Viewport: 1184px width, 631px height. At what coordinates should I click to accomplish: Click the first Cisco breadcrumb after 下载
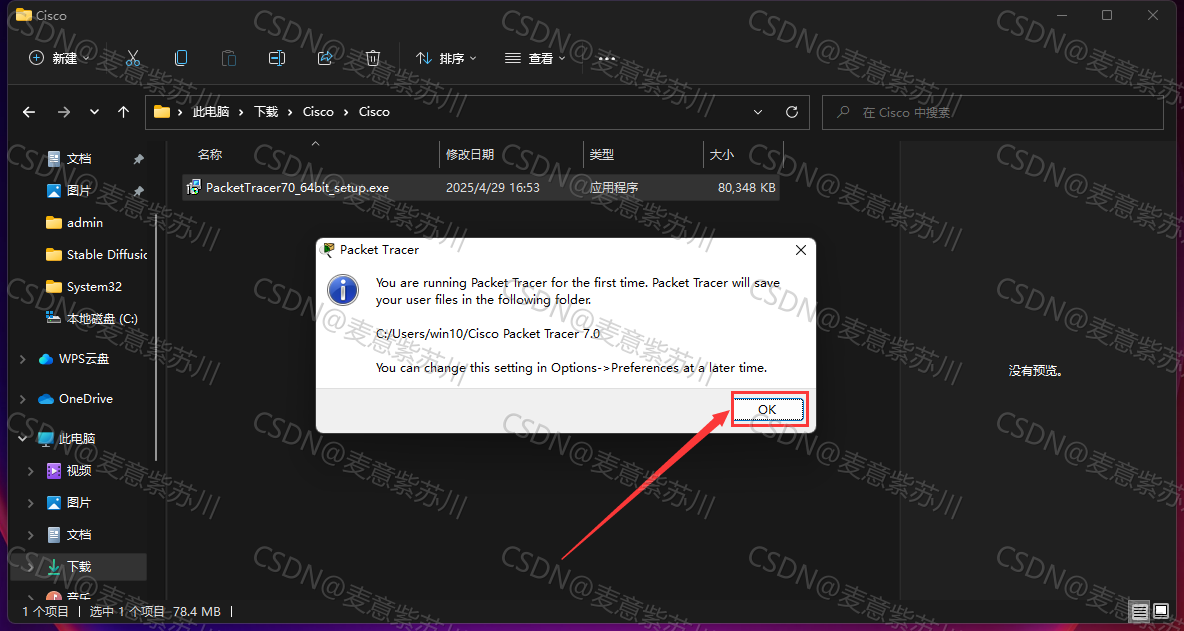coord(318,112)
